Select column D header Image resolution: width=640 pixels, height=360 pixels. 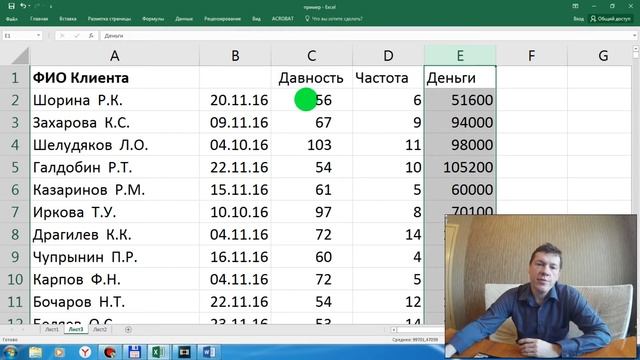click(x=388, y=56)
